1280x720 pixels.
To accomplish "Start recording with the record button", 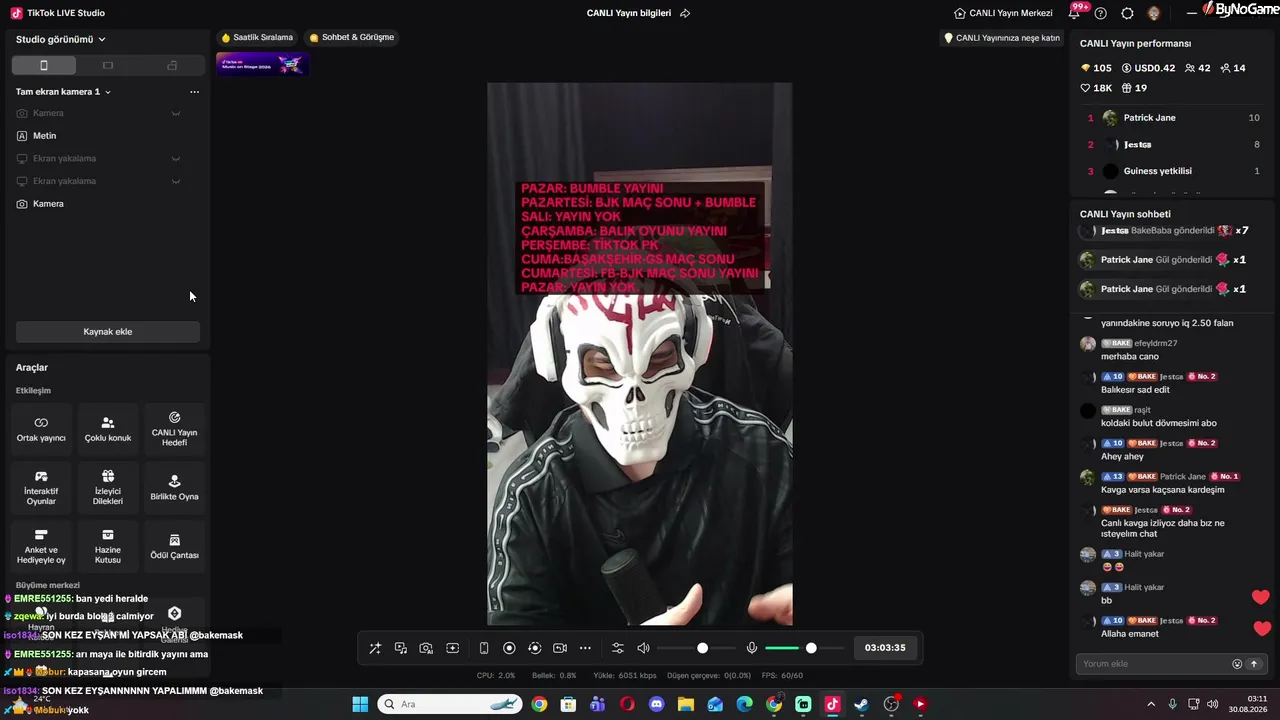I will (x=509, y=648).
